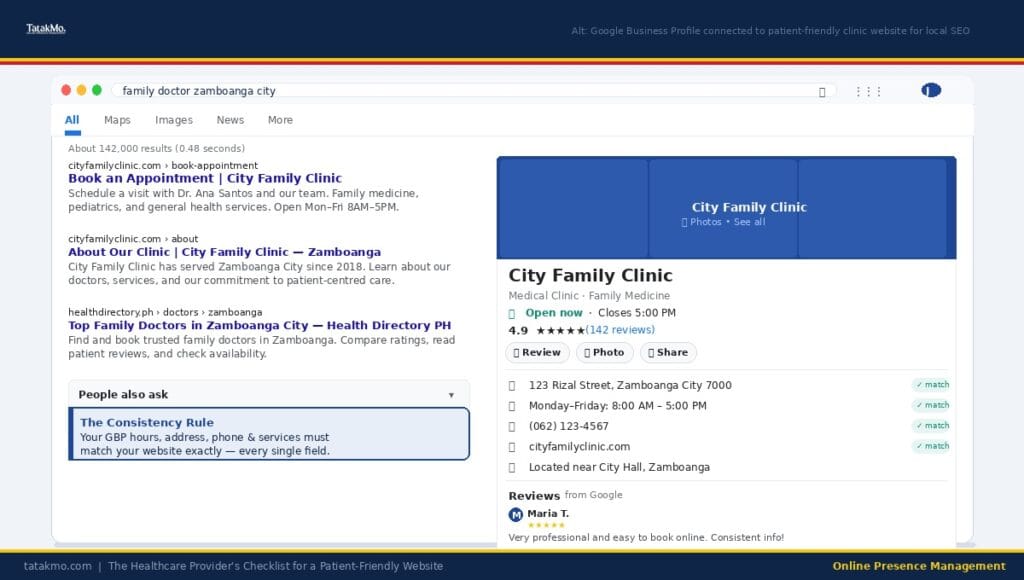Click the clock icon beside Open now
Viewport: 1024px width, 580px height.
pyautogui.click(x=512, y=314)
